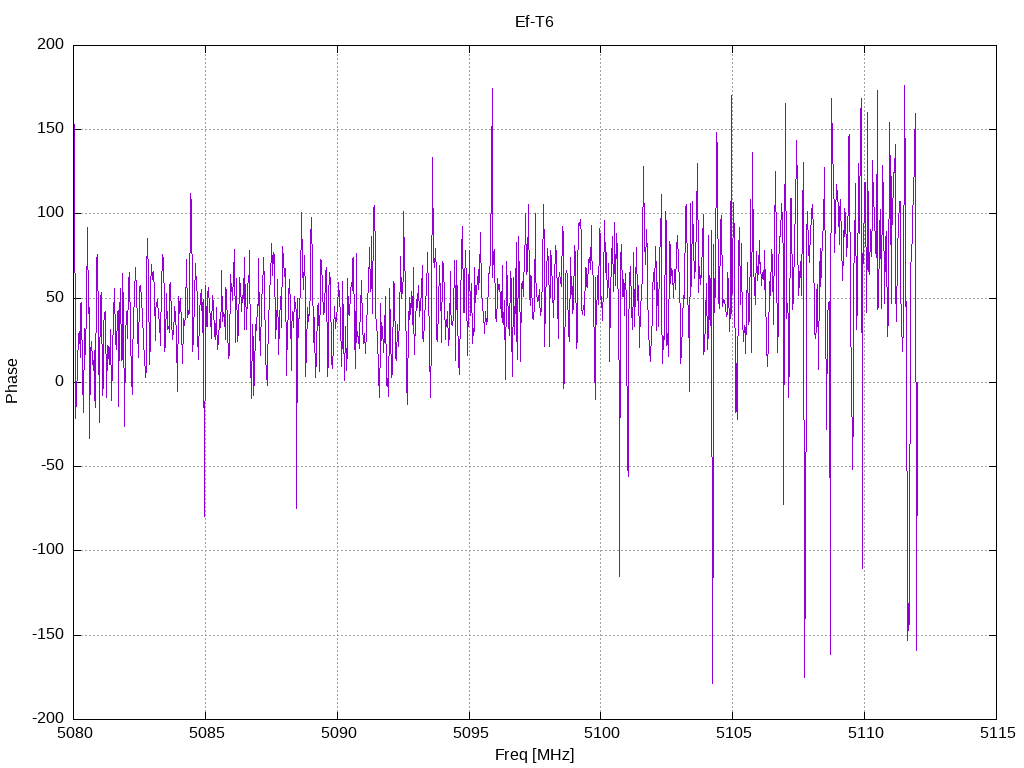The width and height of the screenshot is (1024, 768).
Task: Click x-axis tick label 5105
Action: coord(733,733)
